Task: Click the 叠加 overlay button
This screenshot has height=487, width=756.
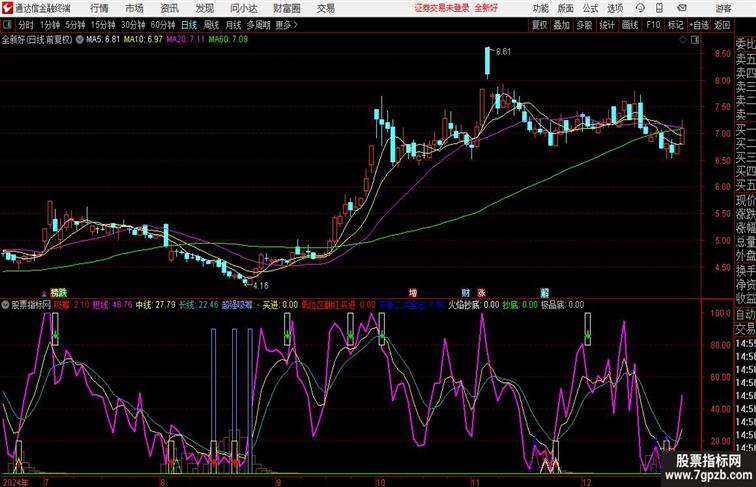Action: pyautogui.click(x=562, y=25)
